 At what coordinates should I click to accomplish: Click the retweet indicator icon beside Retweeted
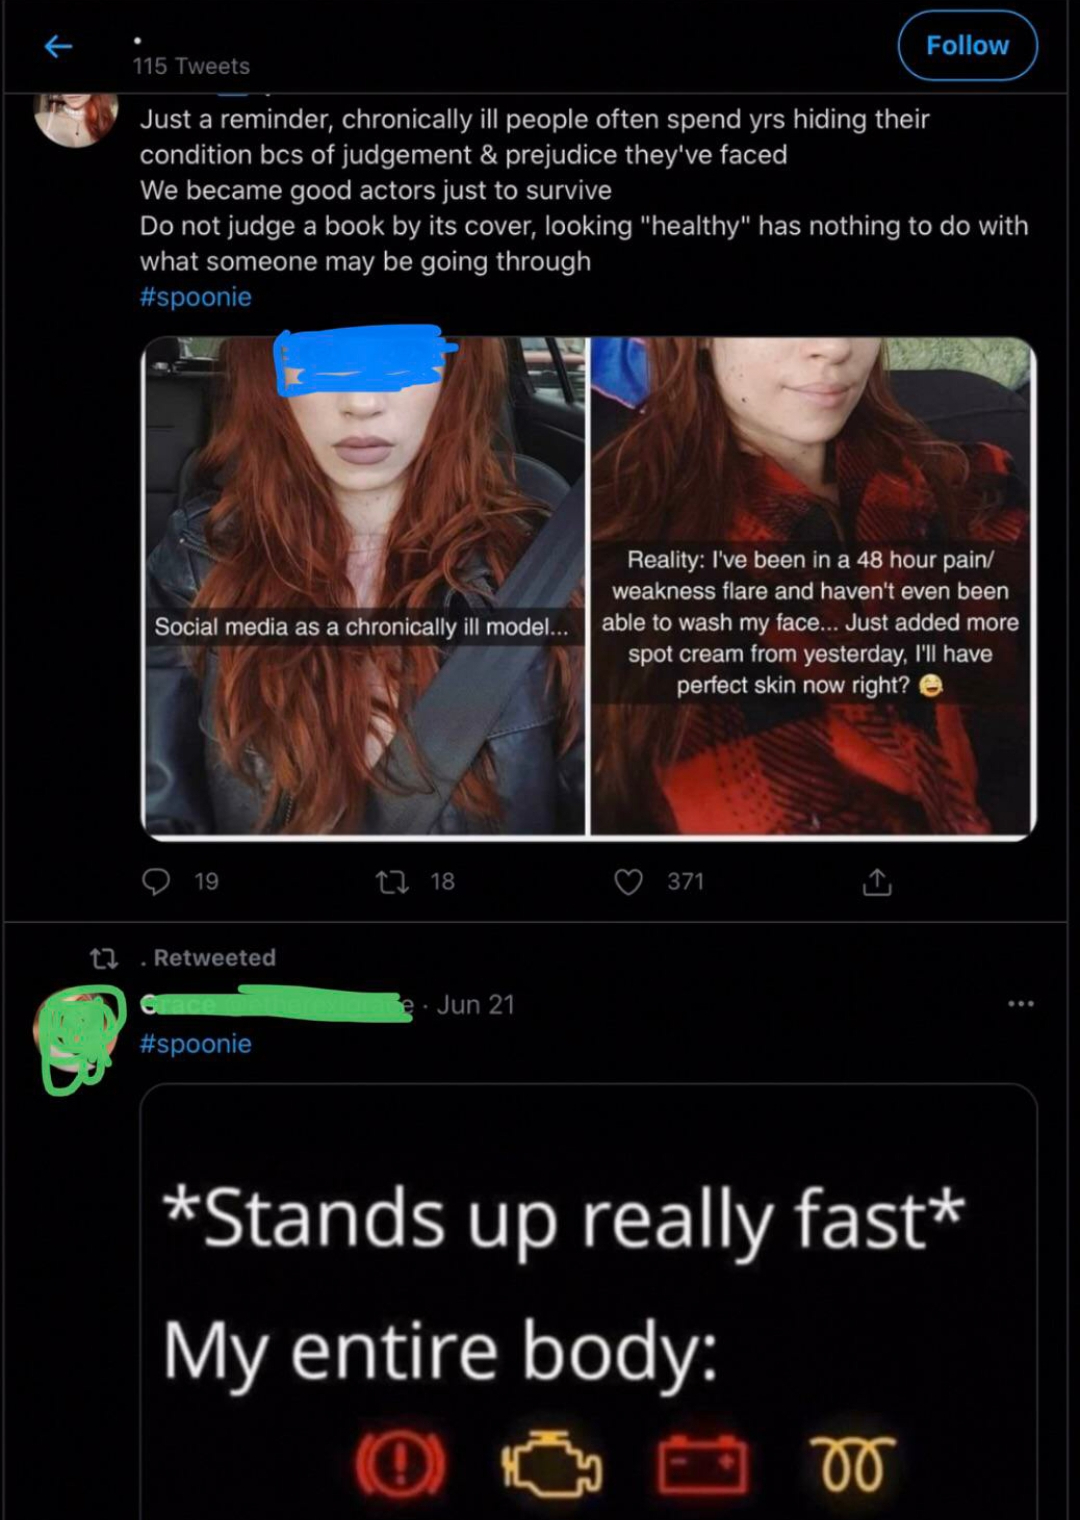(x=104, y=958)
